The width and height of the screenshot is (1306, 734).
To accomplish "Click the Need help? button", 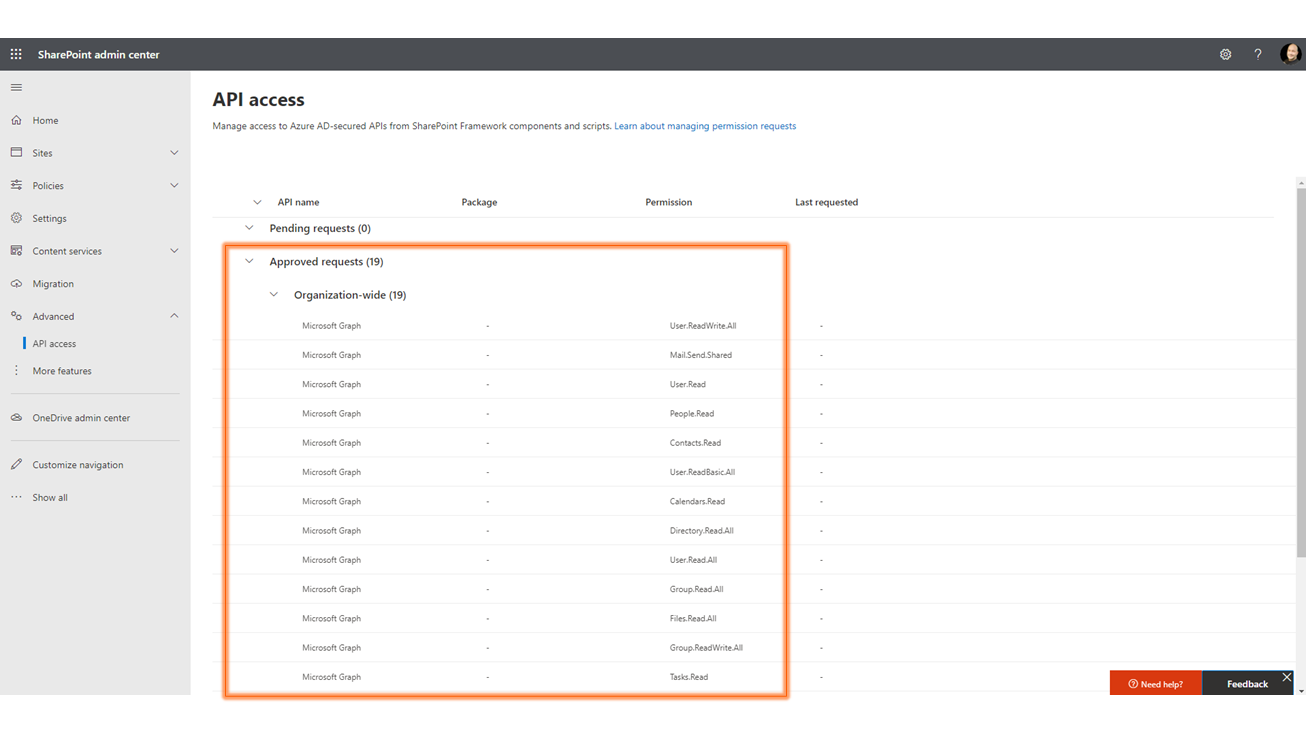I will click(x=1155, y=684).
